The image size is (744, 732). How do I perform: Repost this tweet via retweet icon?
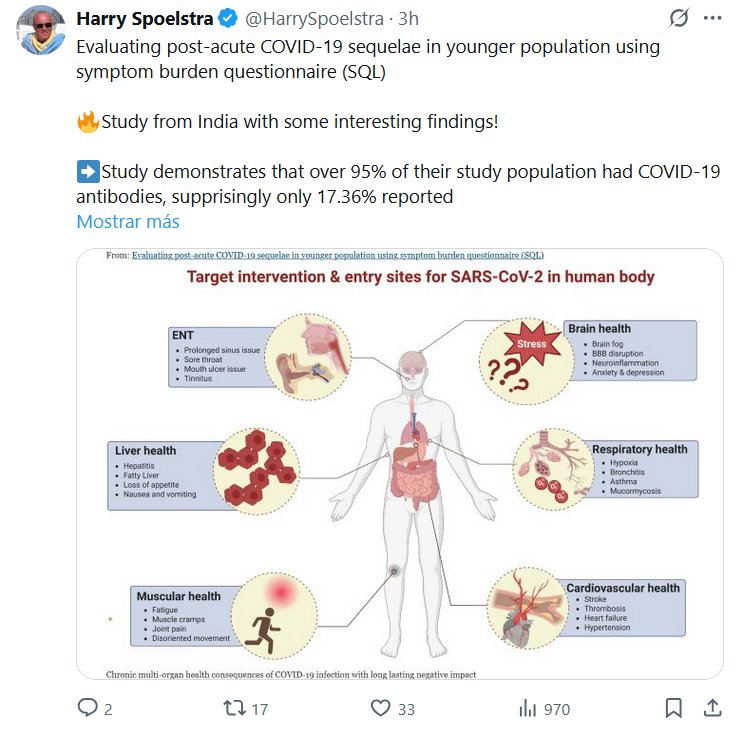click(233, 708)
